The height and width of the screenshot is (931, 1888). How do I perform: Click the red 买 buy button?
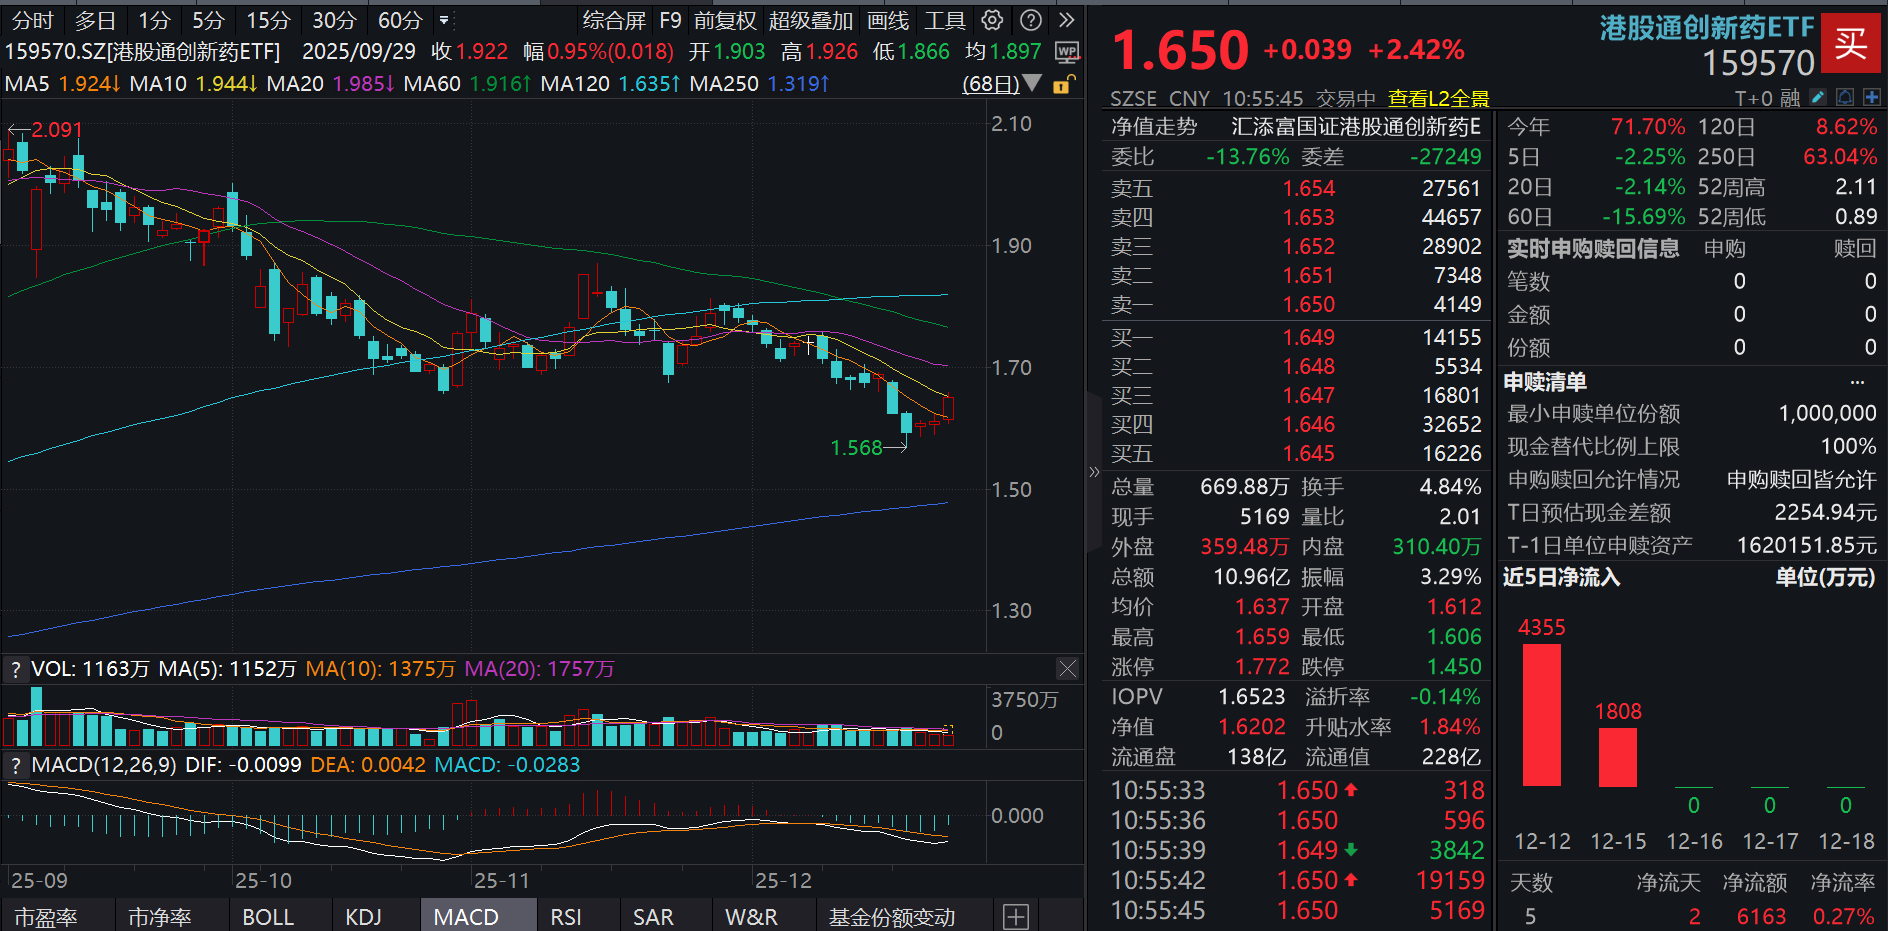click(1852, 44)
